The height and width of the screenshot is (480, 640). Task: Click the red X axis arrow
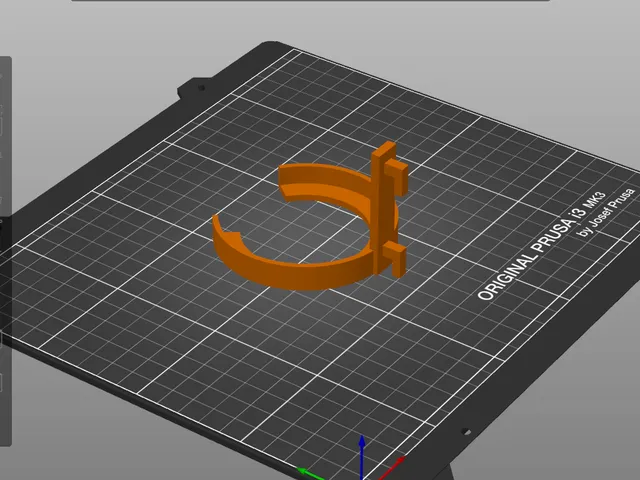[391, 469]
